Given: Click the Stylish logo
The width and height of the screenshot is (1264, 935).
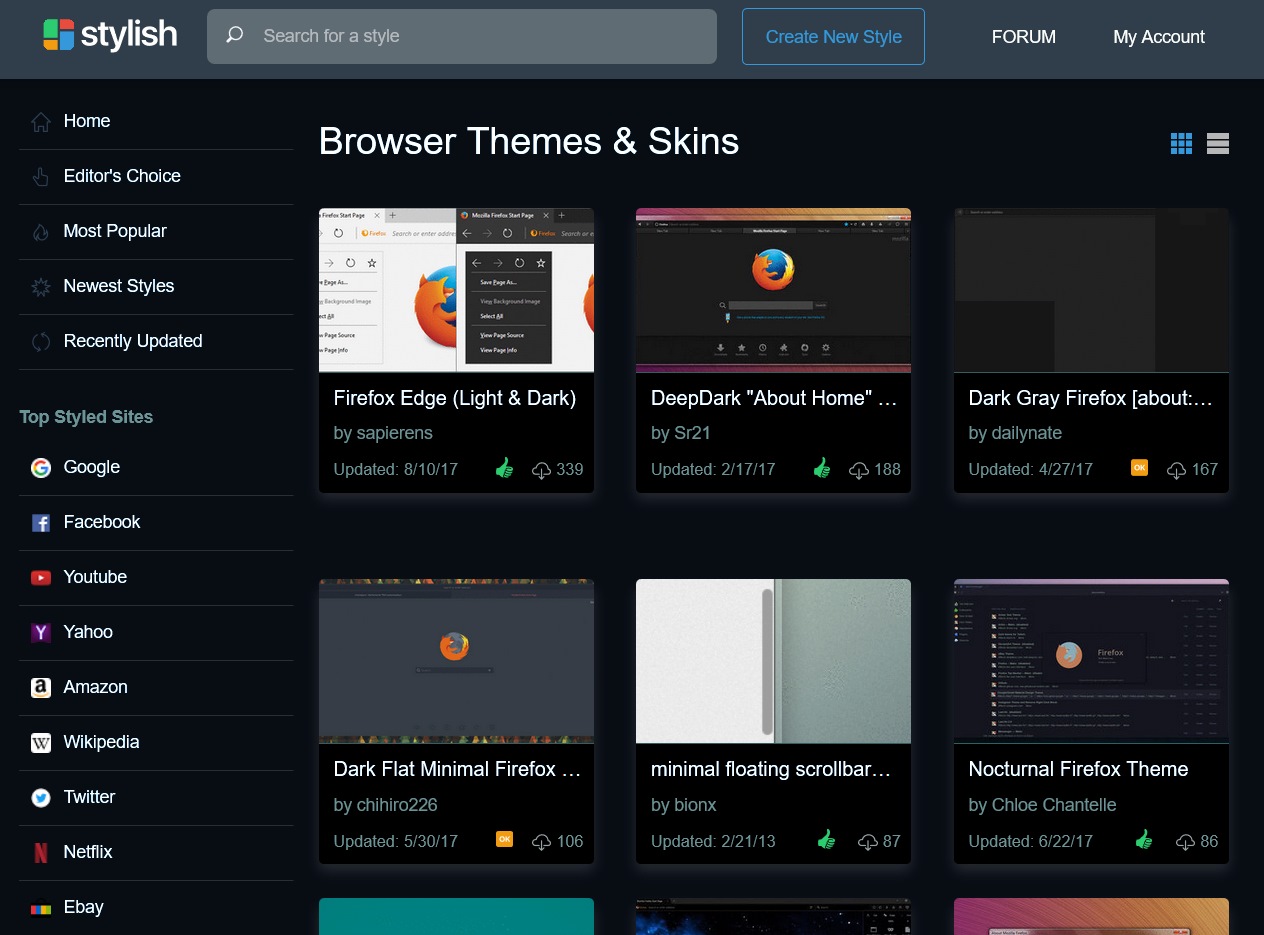Looking at the screenshot, I should 110,35.
